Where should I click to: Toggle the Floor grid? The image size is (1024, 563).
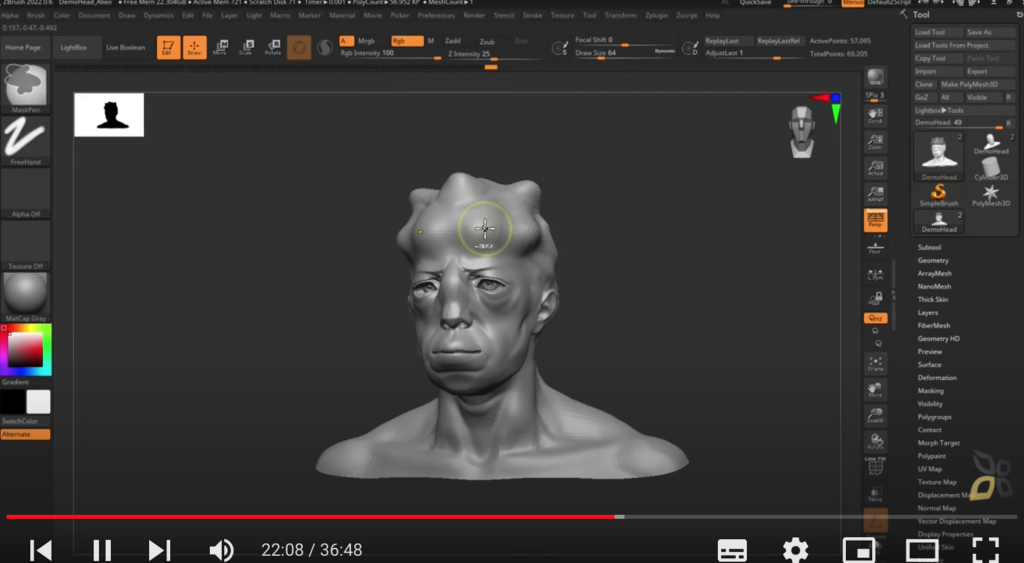point(875,248)
